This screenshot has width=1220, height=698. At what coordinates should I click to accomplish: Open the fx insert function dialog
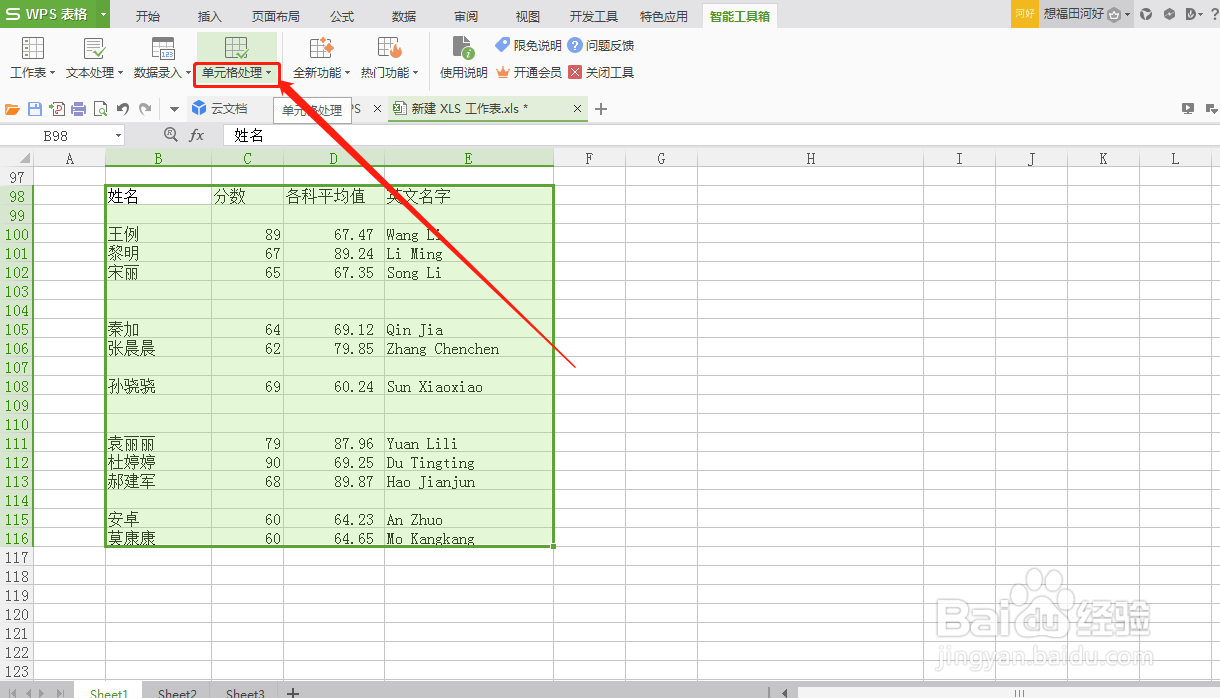197,135
